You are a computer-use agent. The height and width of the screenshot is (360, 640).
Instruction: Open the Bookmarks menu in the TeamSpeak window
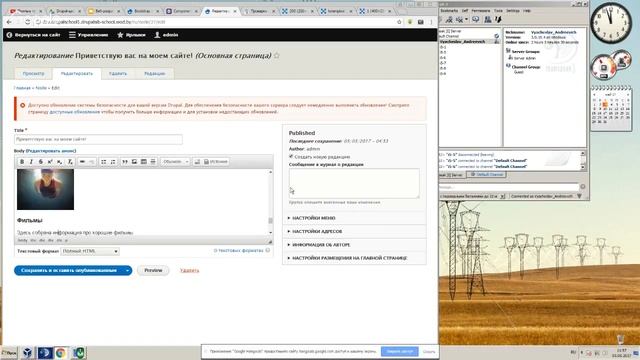click(449, 11)
